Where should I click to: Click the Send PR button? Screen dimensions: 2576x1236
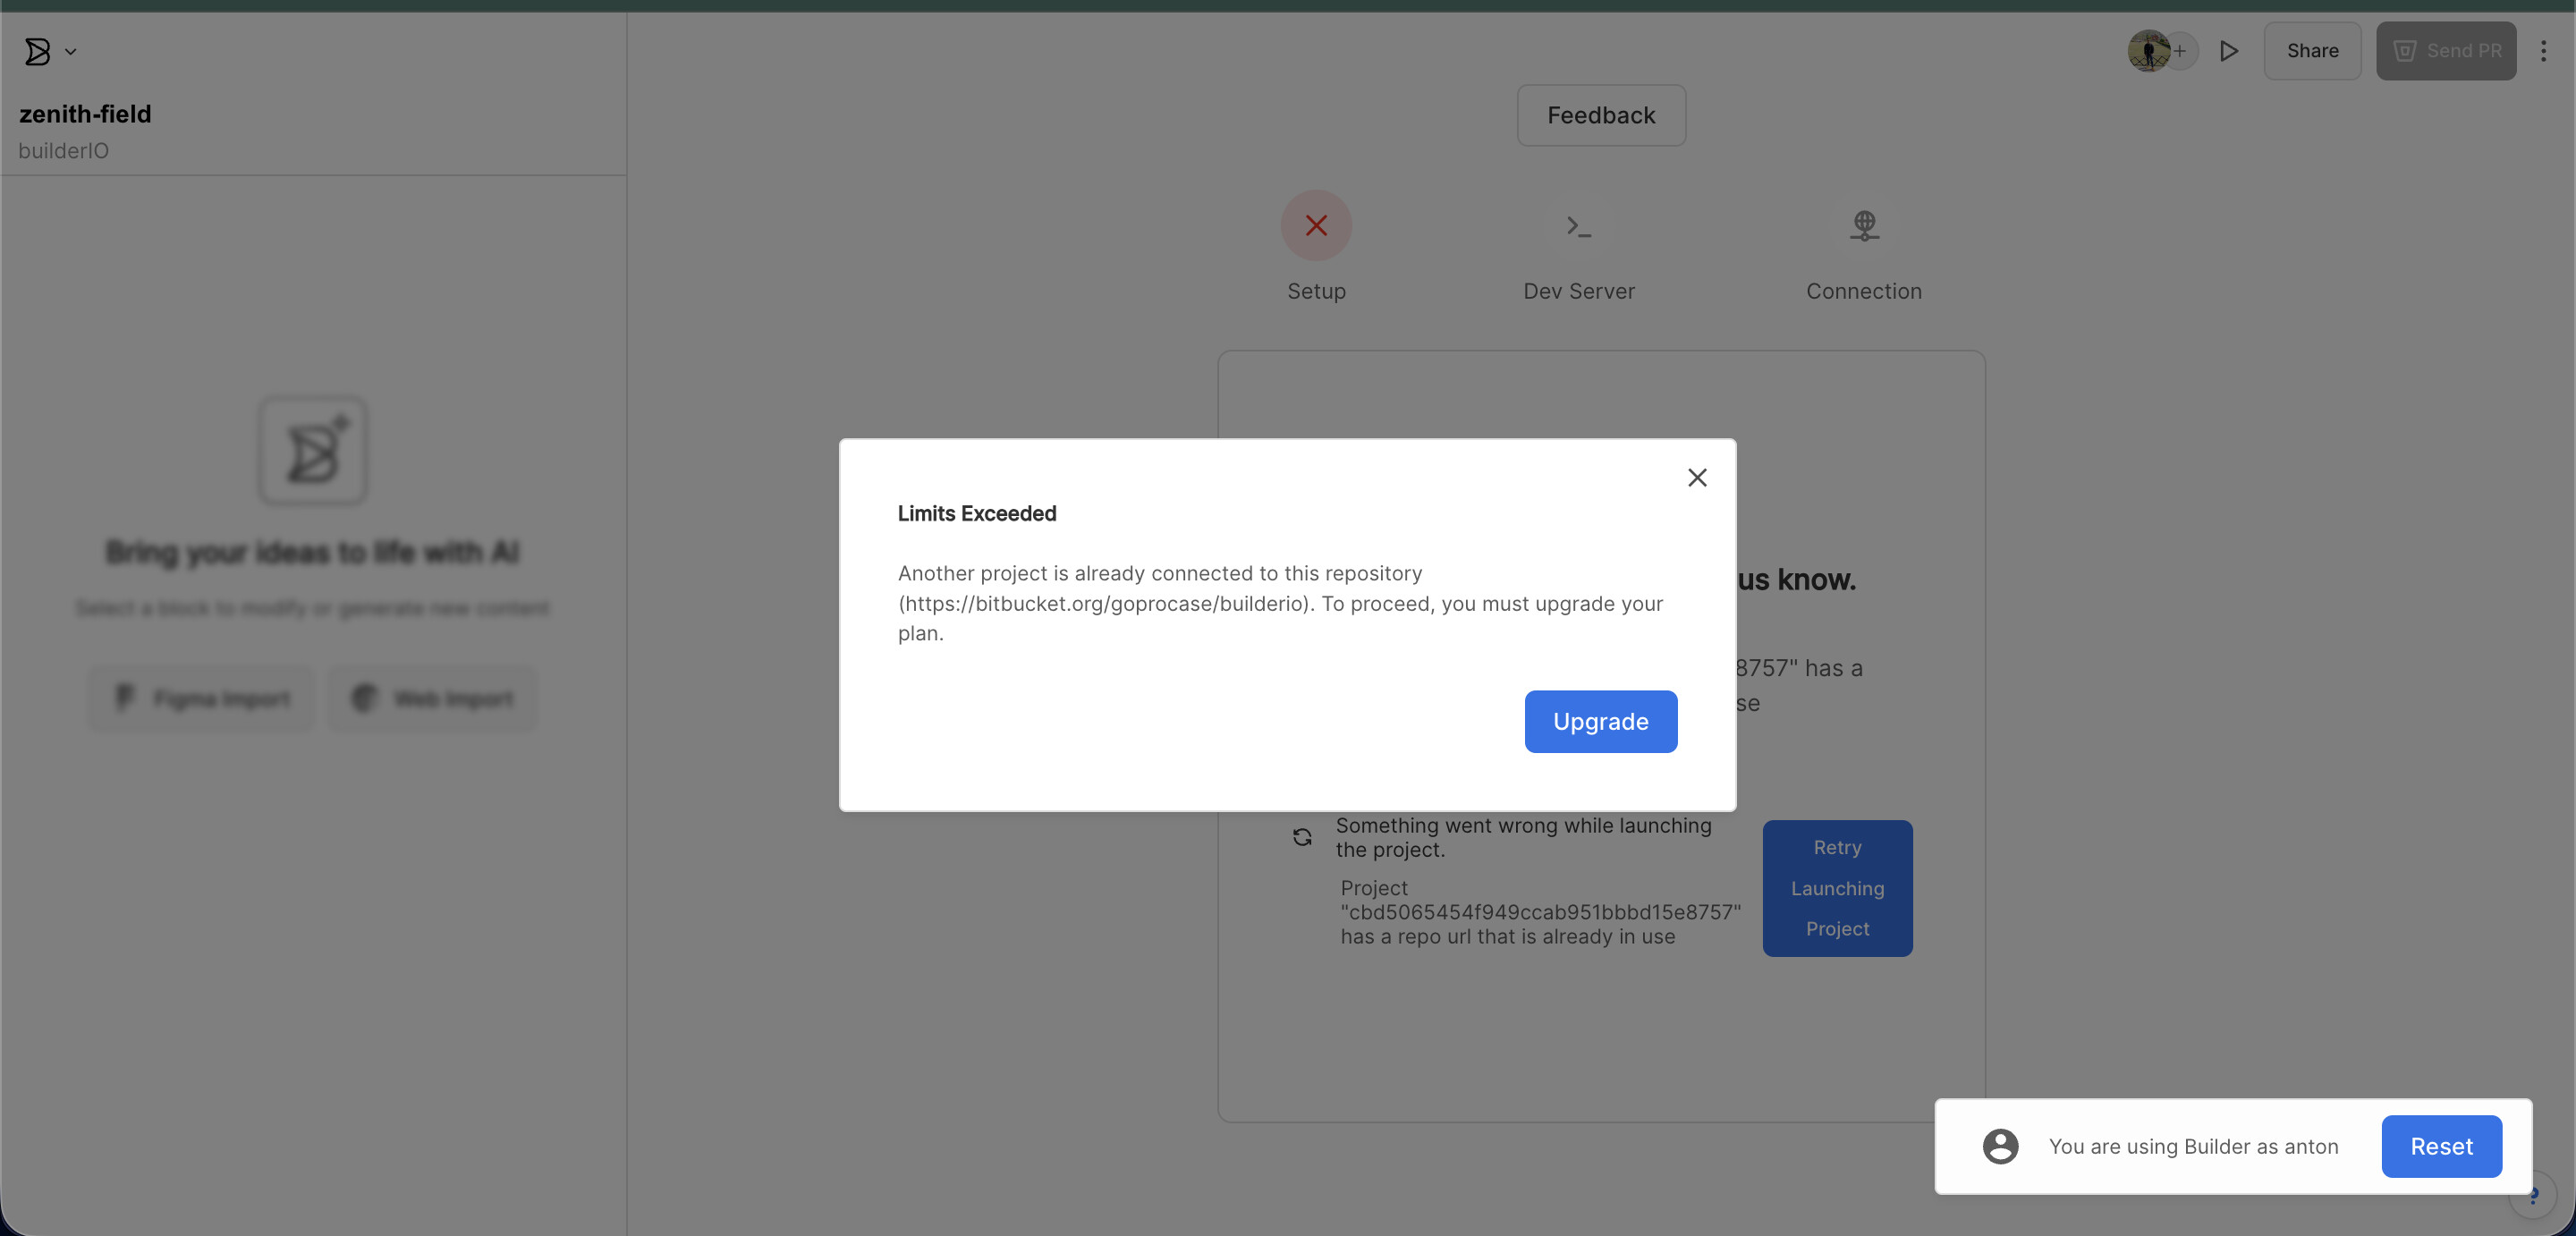coord(2445,51)
